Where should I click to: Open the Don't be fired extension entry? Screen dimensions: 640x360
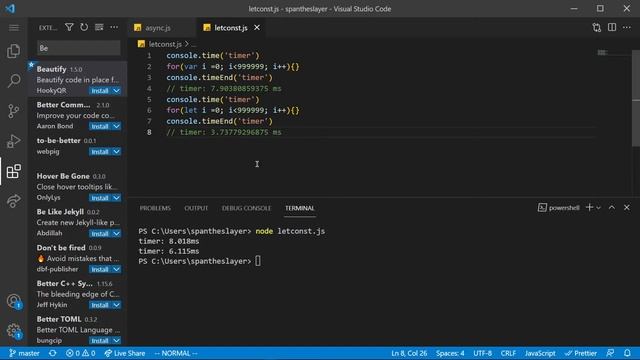78,258
